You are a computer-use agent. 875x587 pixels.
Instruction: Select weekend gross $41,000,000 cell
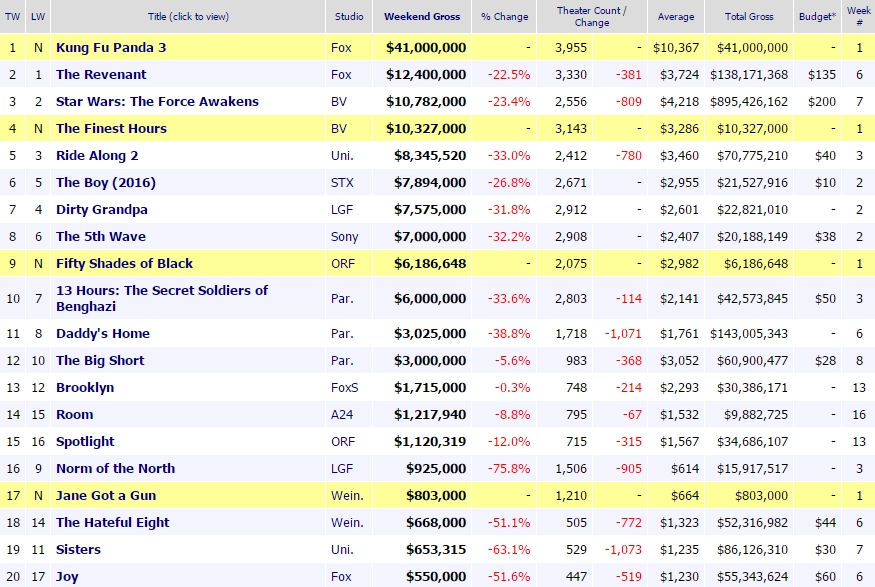coord(426,47)
